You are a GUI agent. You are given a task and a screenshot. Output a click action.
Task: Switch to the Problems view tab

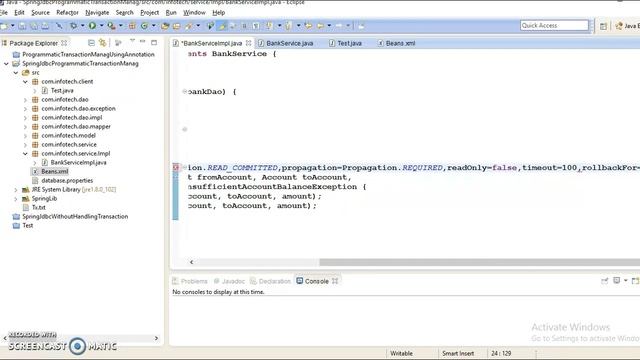coord(190,281)
